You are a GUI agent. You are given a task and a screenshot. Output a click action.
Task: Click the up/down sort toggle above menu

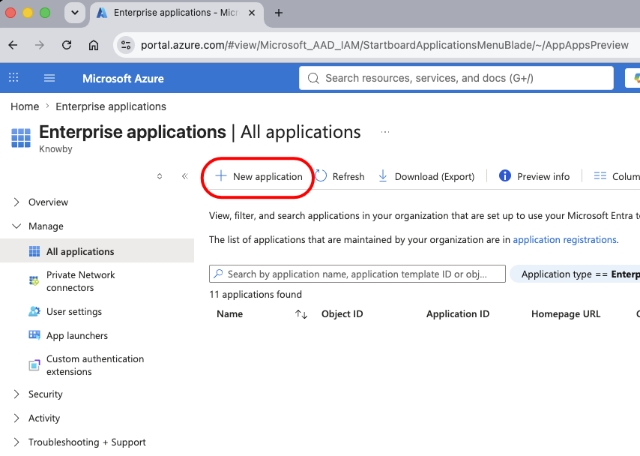tap(160, 176)
